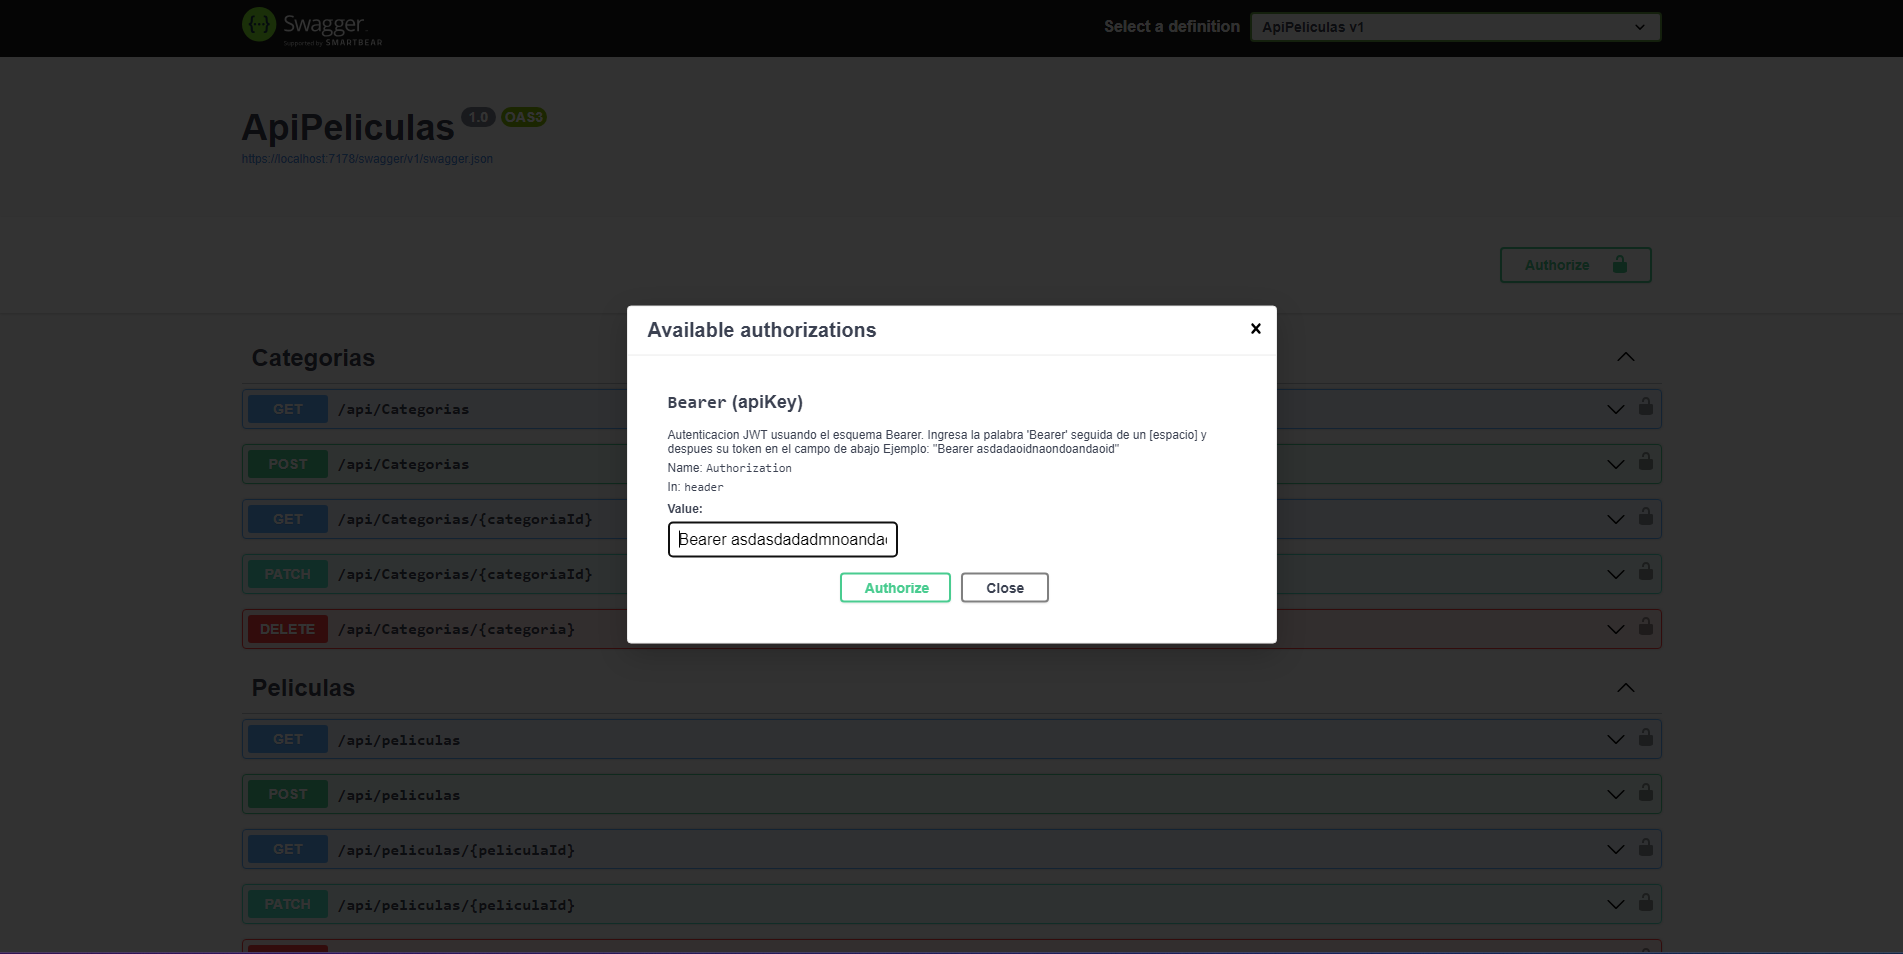Click inside the bearer token Value field
This screenshot has width=1903, height=954.
click(782, 539)
